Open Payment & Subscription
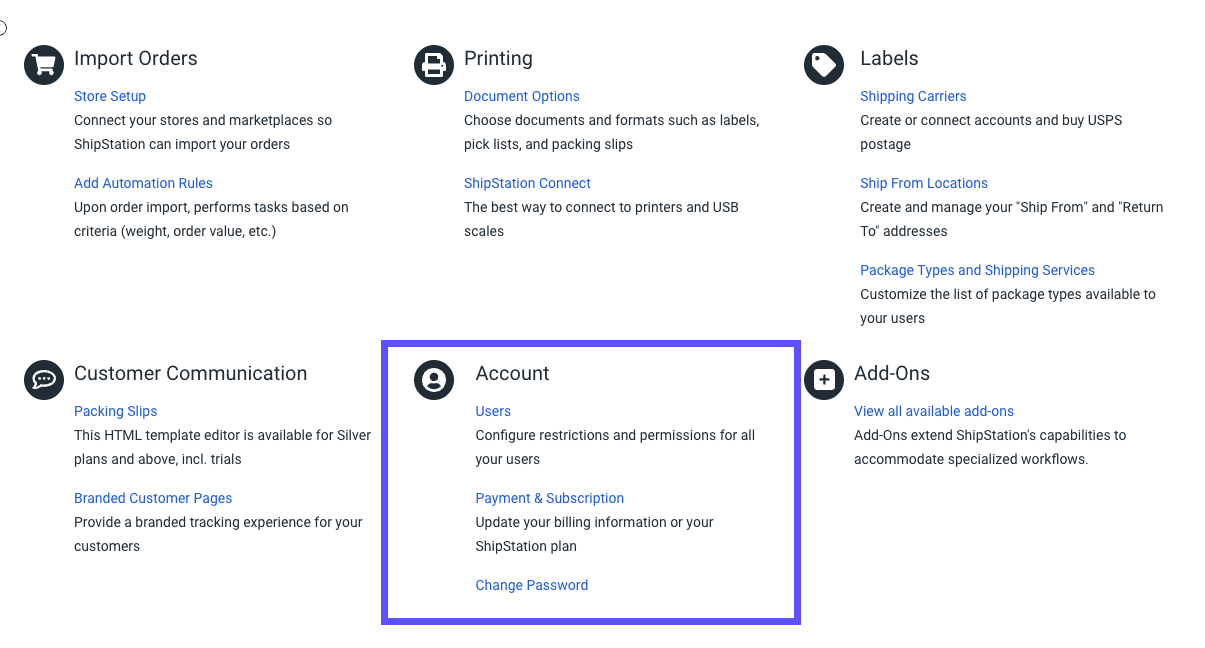Viewport: 1205px width, 648px height. coord(549,498)
